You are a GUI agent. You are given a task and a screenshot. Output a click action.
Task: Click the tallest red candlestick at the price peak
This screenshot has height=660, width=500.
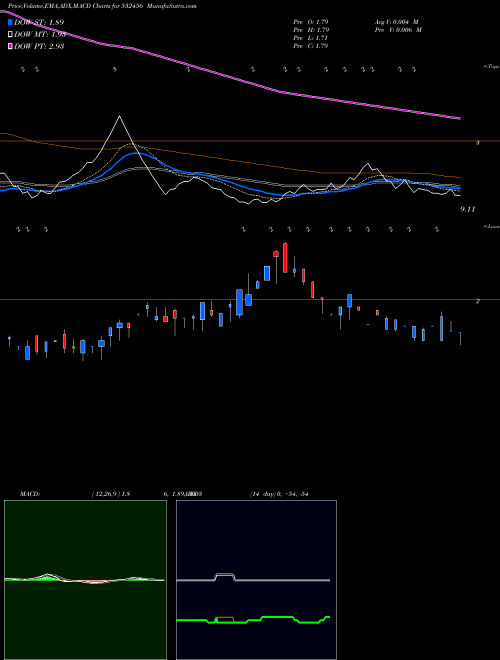click(x=285, y=258)
